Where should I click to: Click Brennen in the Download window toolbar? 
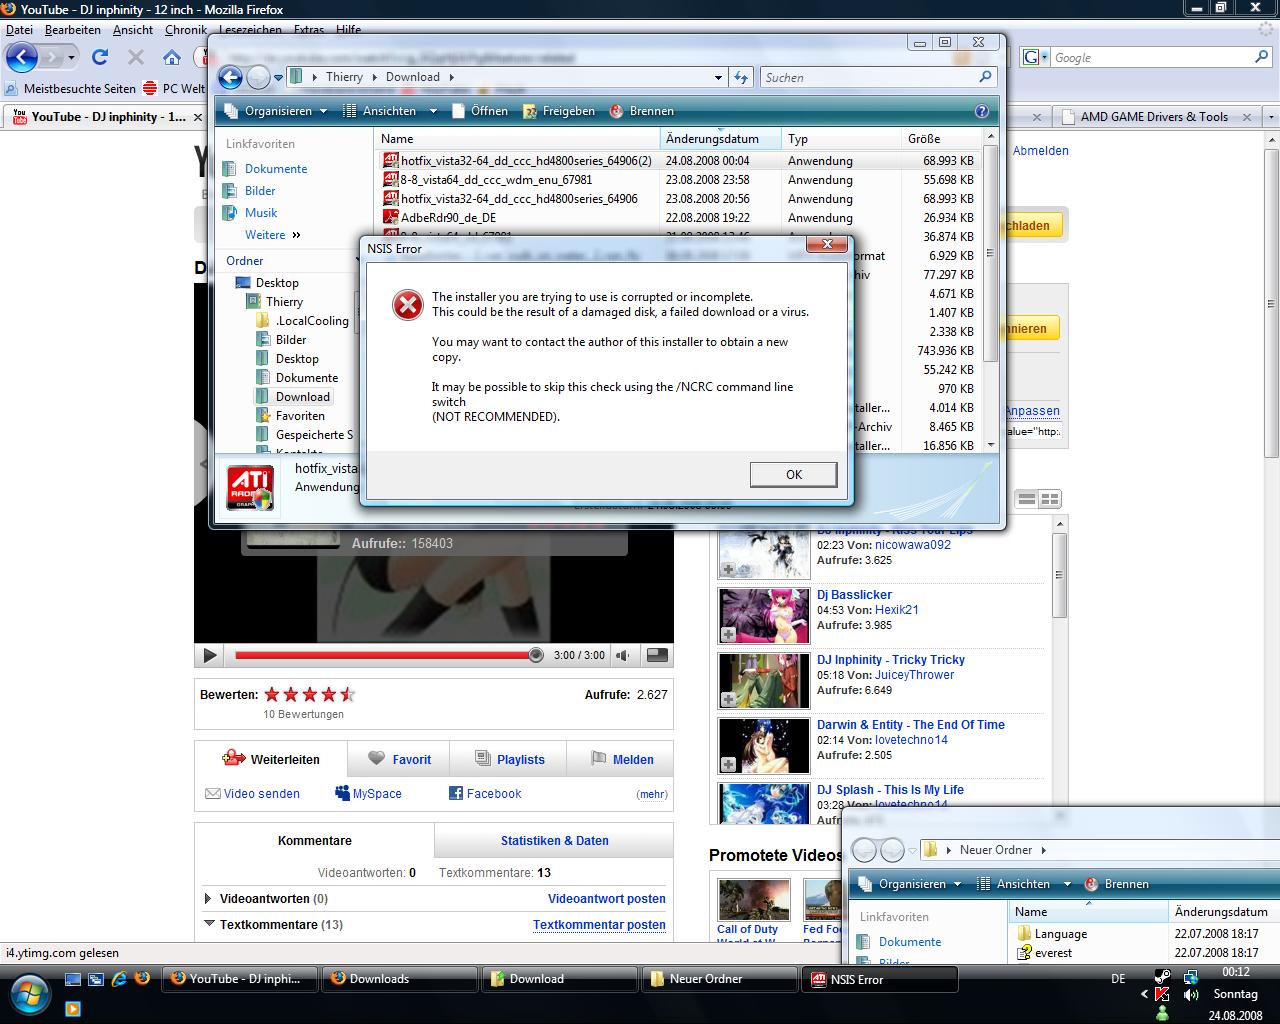point(641,111)
